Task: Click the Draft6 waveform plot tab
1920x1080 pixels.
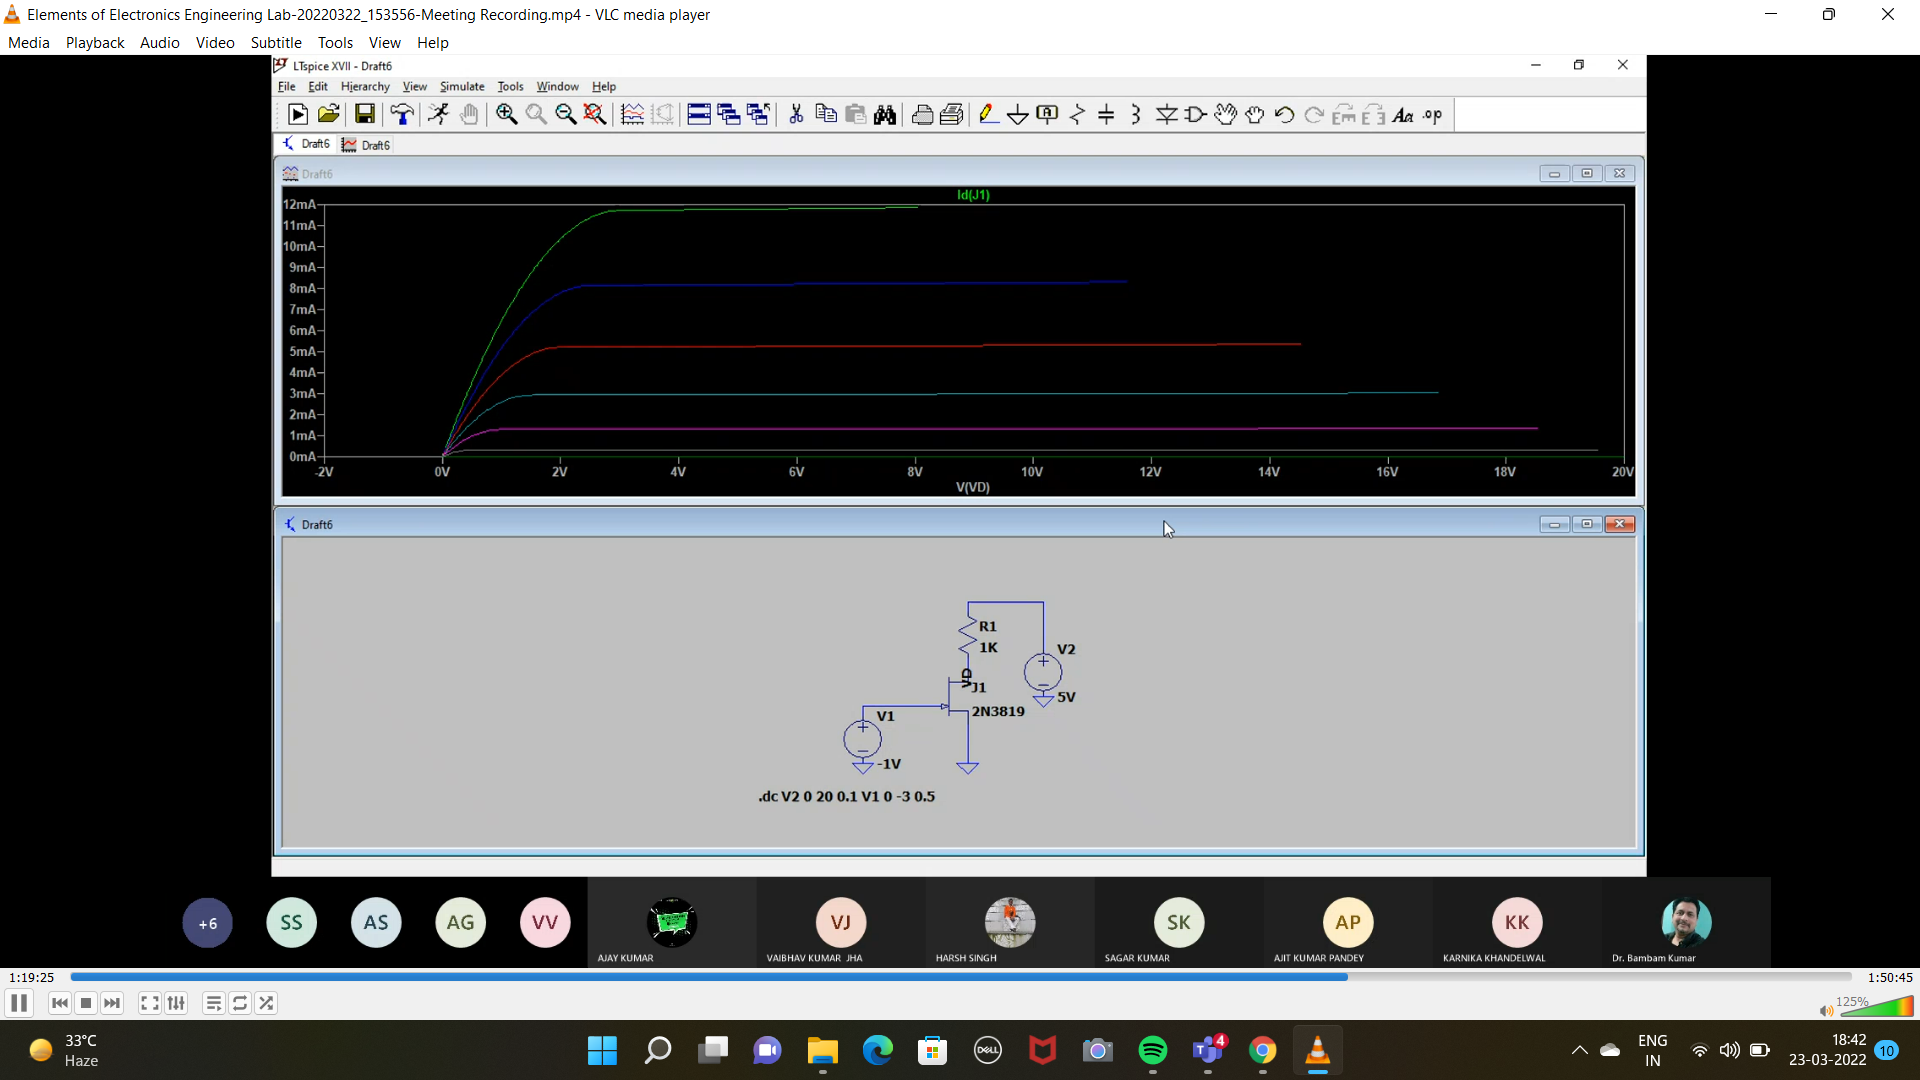Action: (x=366, y=145)
